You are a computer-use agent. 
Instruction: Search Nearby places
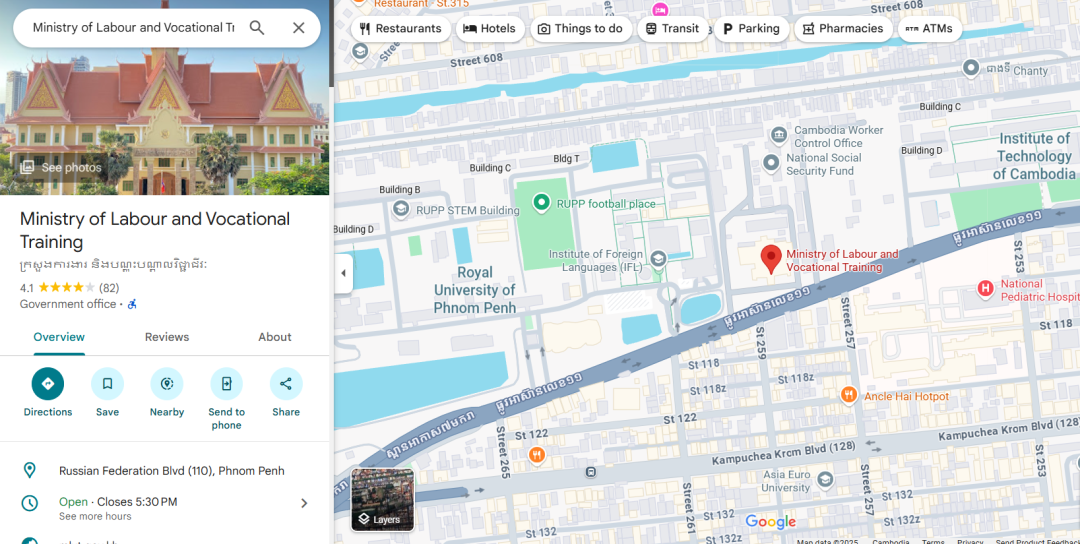pos(167,384)
